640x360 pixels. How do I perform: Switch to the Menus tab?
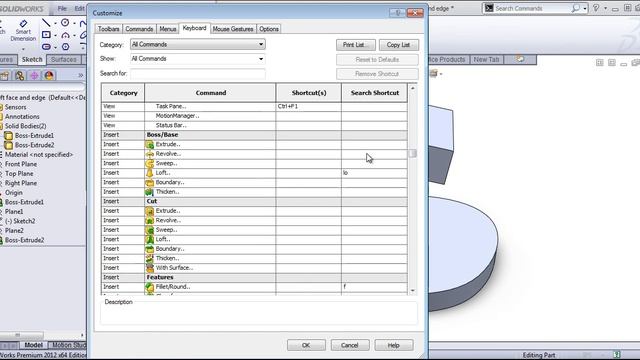coord(168,29)
